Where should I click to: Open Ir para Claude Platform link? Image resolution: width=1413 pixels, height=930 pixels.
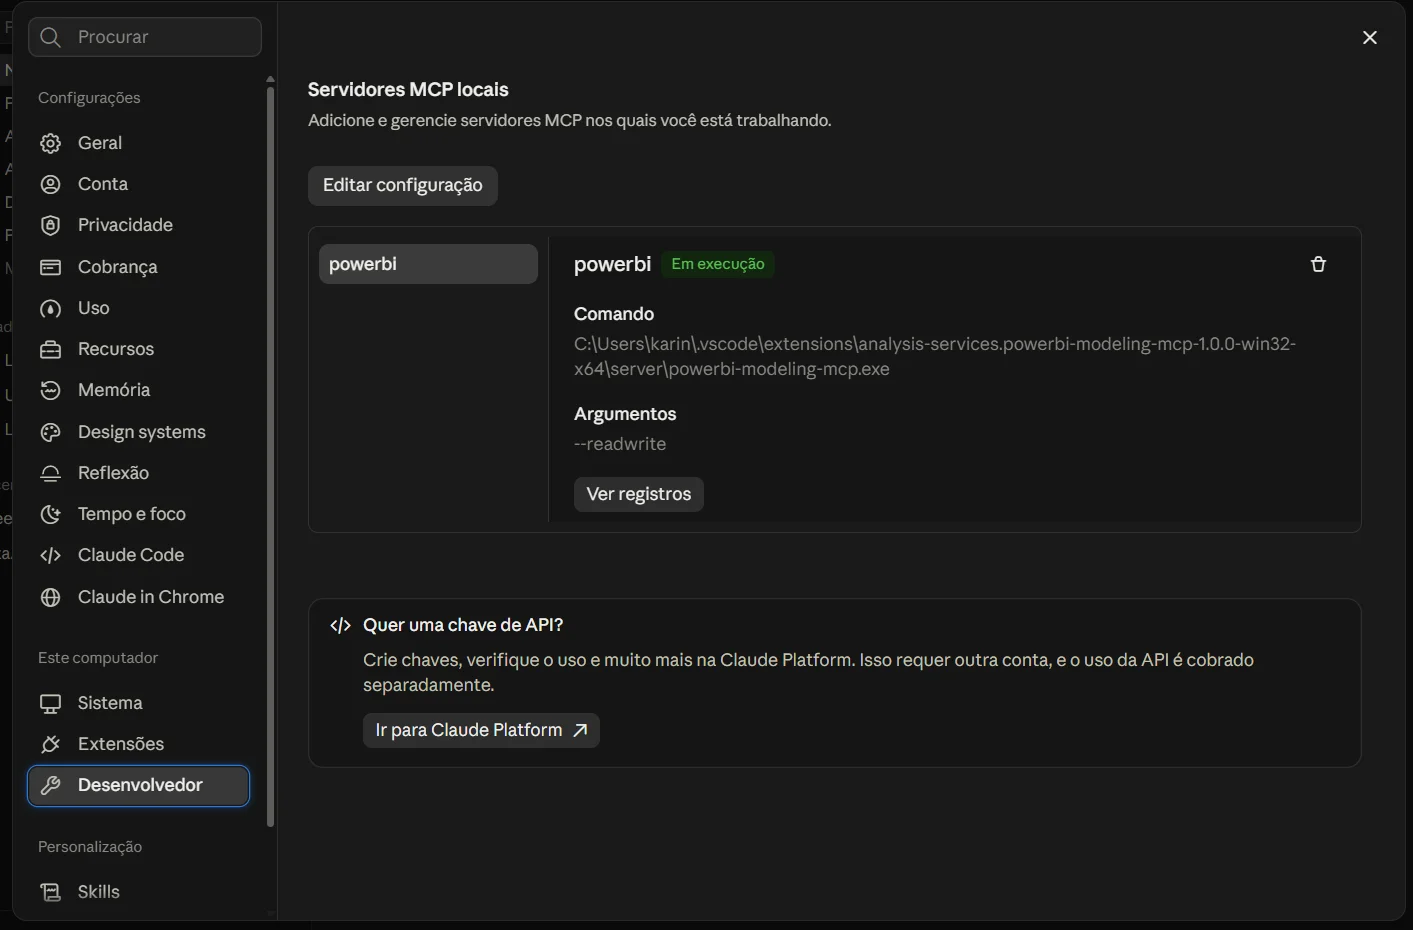pos(481,730)
